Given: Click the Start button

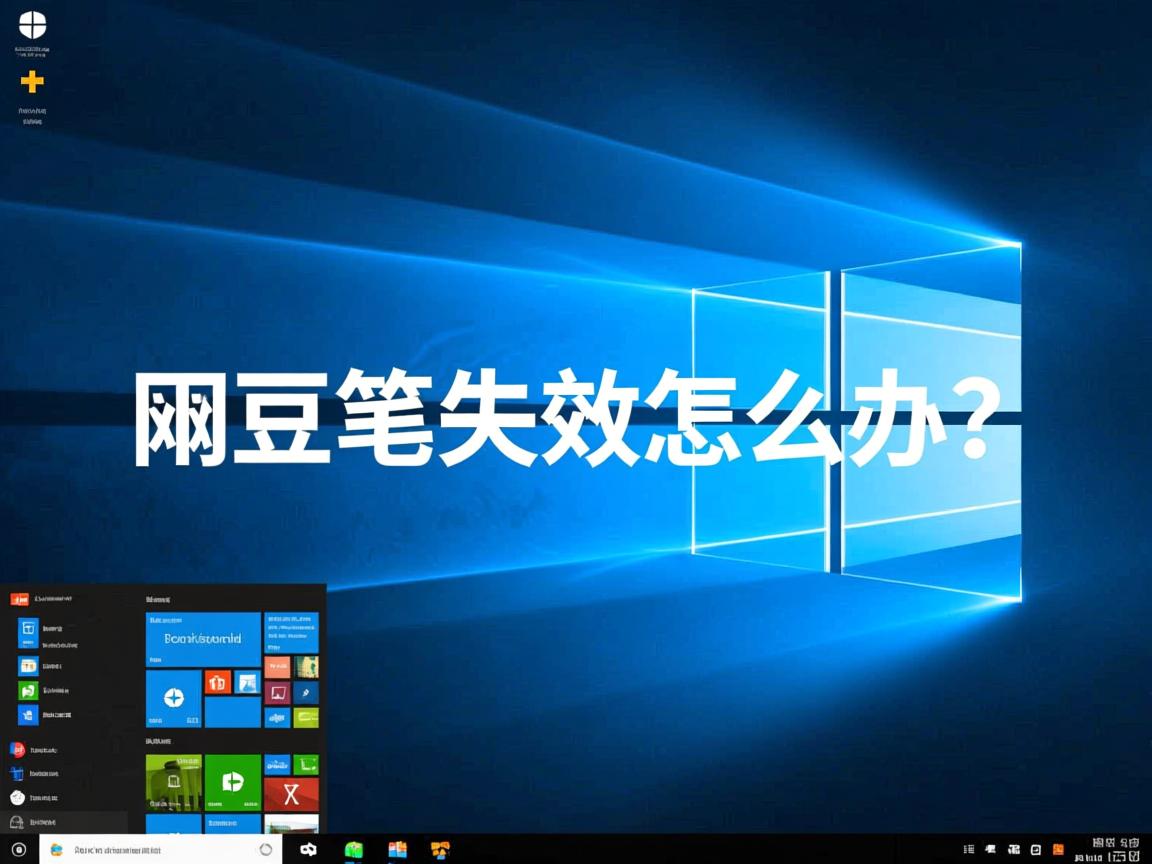Looking at the screenshot, I should tap(19, 849).
